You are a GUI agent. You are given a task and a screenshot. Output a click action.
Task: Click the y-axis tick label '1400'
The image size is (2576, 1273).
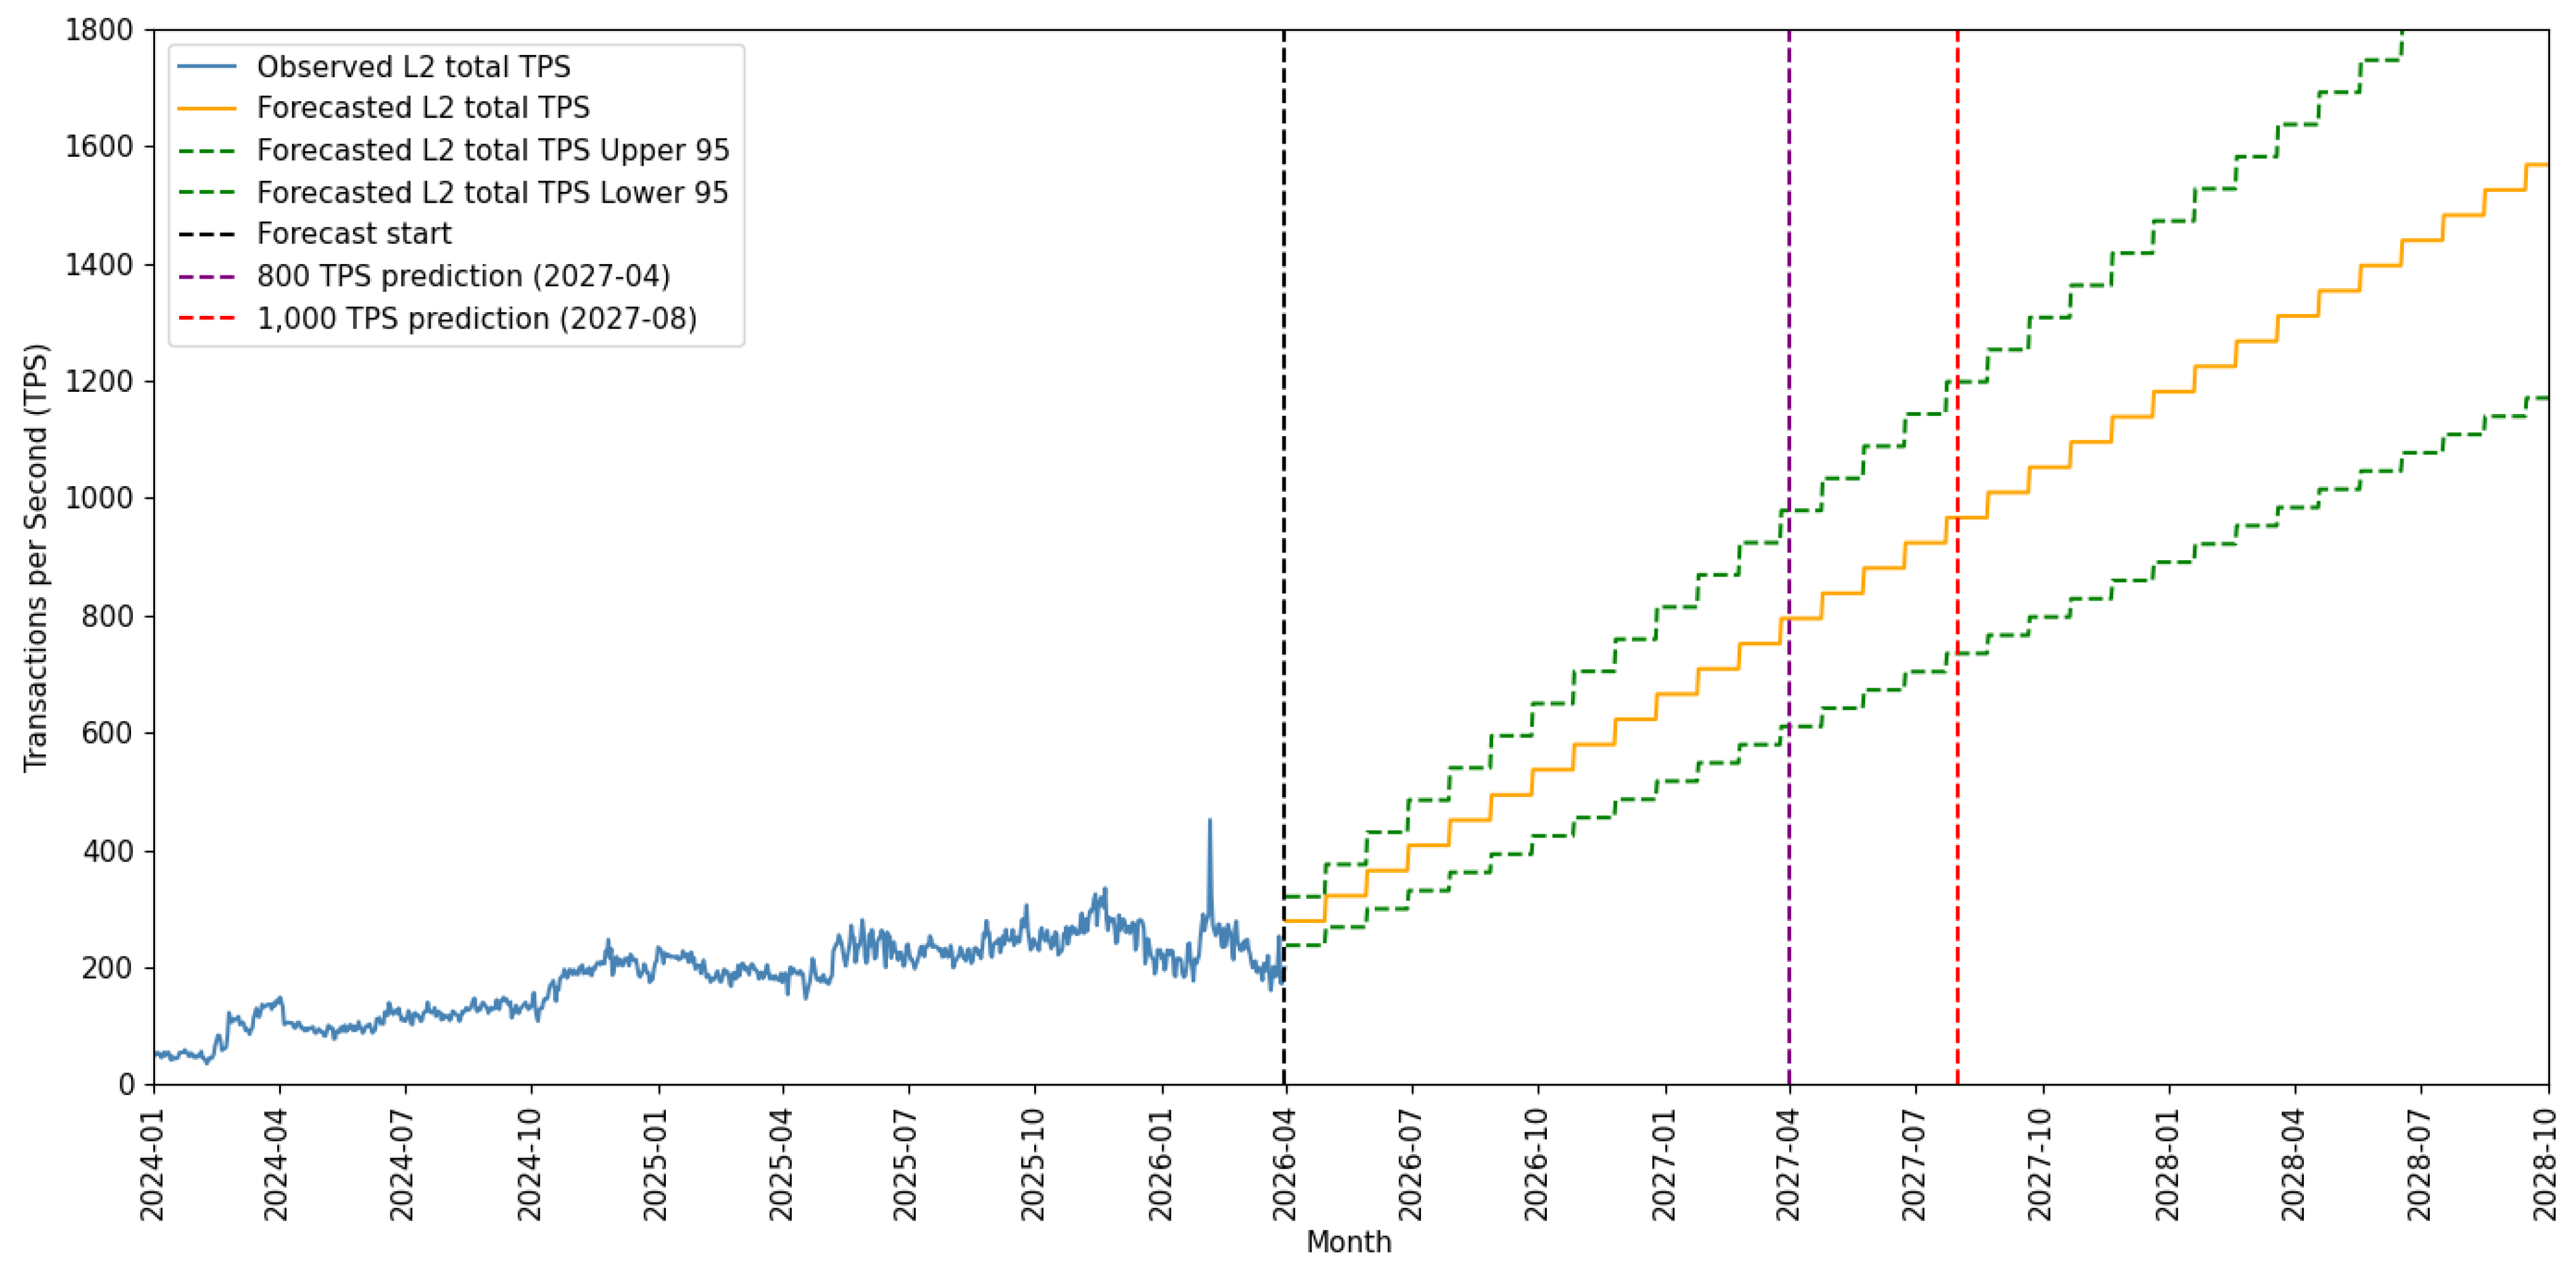99,264
